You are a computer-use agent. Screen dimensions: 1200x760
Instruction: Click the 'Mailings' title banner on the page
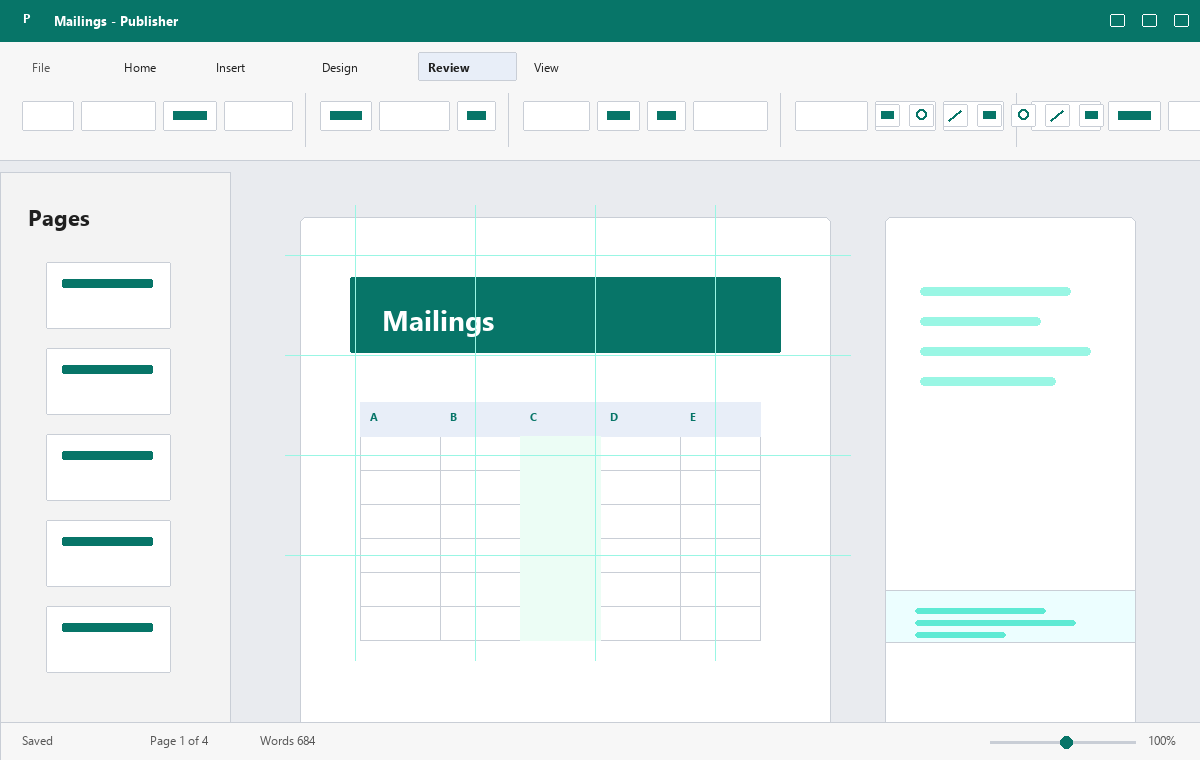coord(565,315)
